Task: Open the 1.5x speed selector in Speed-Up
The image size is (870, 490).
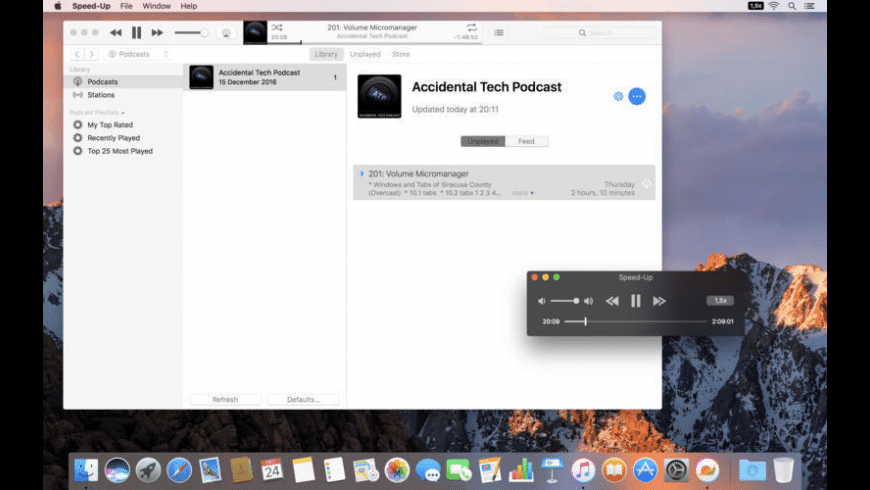Action: tap(720, 301)
